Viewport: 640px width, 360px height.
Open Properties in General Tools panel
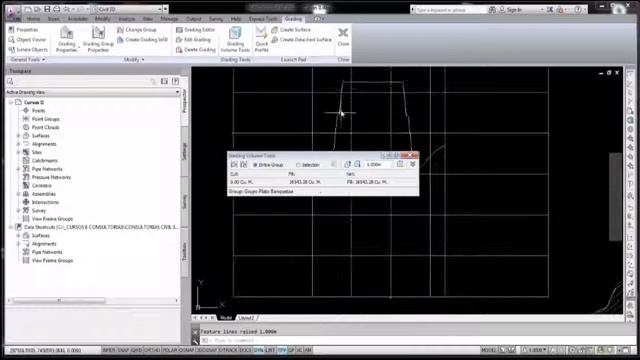(23, 30)
